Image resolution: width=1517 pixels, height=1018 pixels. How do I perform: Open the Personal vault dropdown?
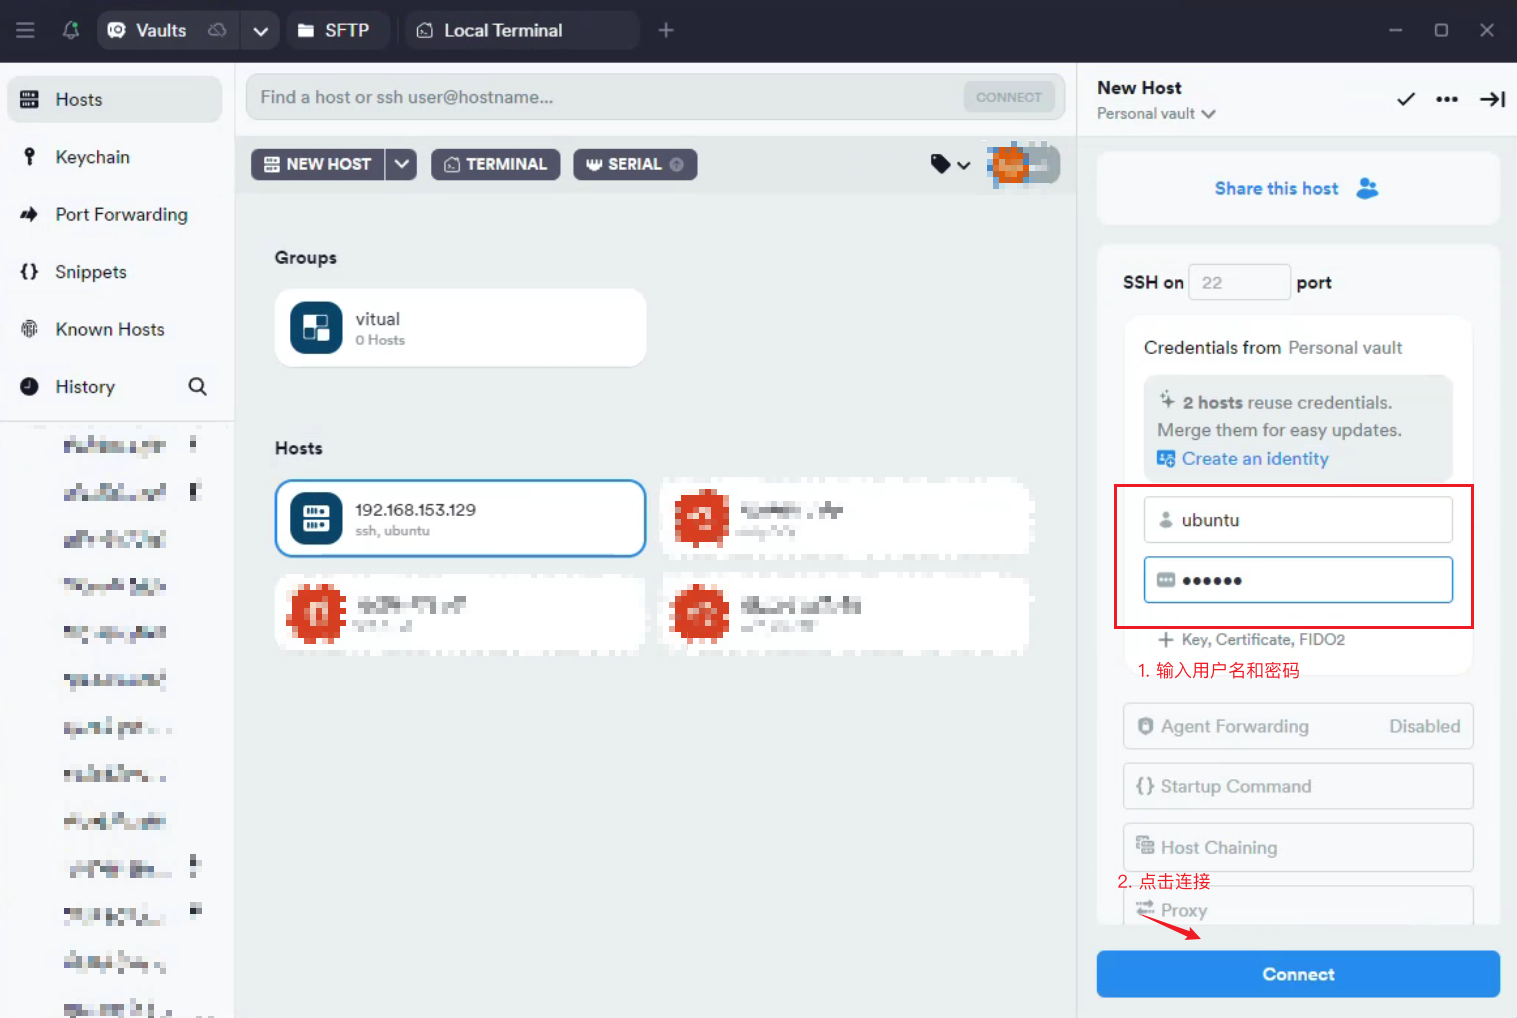(x=1156, y=114)
